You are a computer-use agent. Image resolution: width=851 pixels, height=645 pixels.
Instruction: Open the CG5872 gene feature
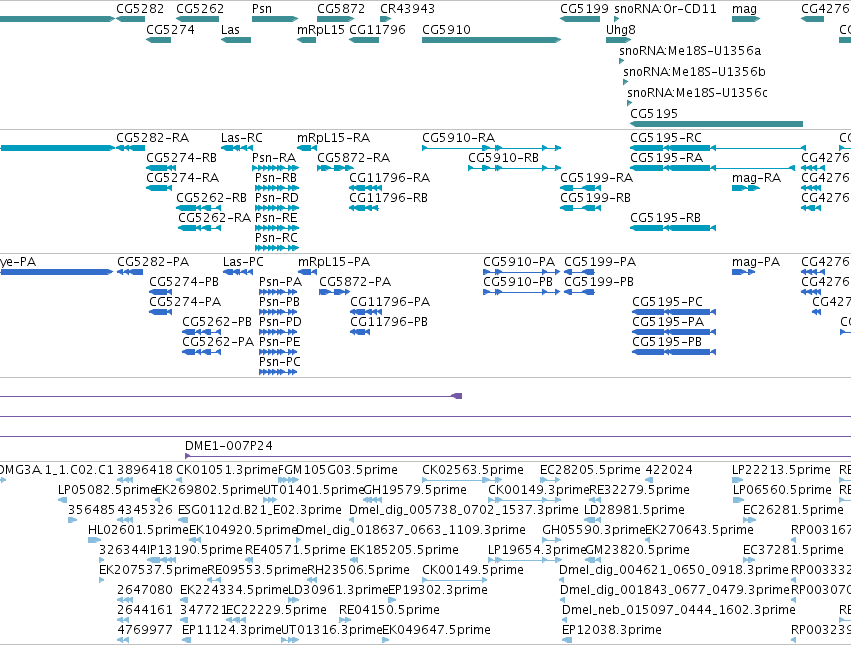coord(335,19)
